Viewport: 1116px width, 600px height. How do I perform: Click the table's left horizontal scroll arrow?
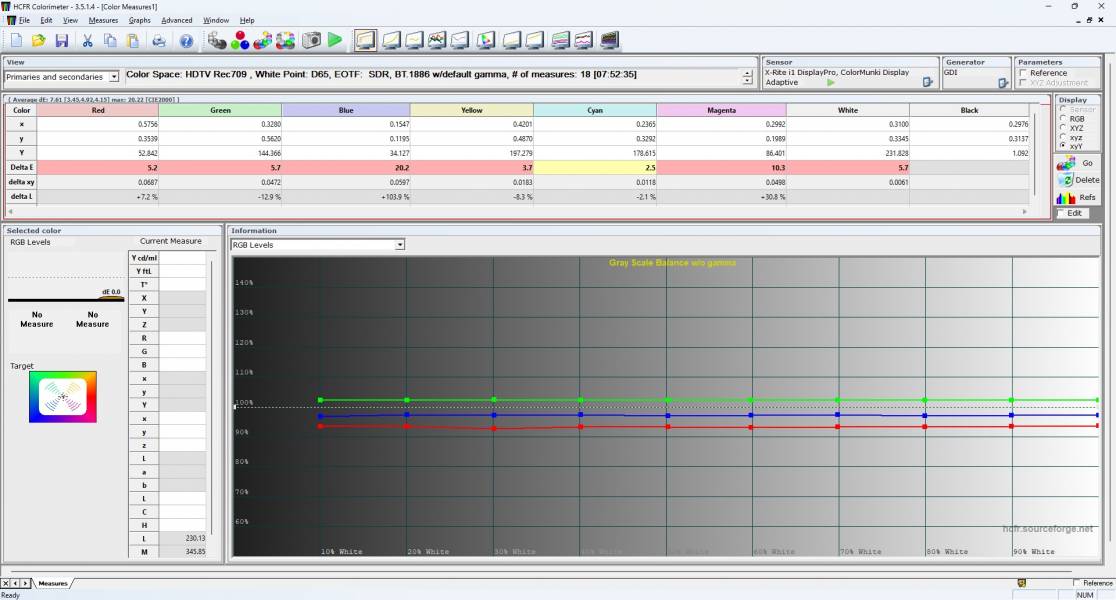point(10,211)
